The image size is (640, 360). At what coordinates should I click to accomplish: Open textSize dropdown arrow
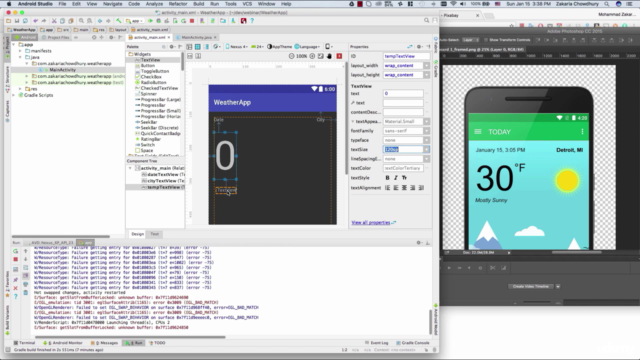(427, 149)
